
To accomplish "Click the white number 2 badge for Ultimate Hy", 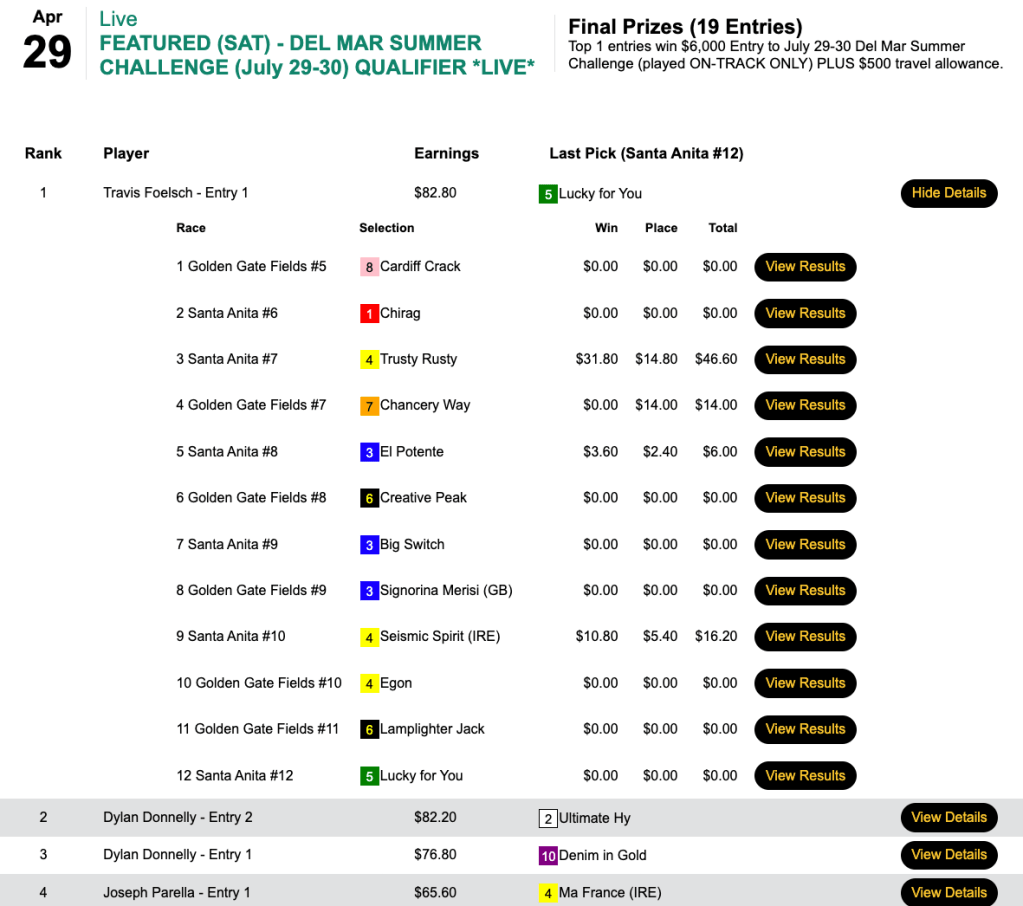I will point(547,818).
